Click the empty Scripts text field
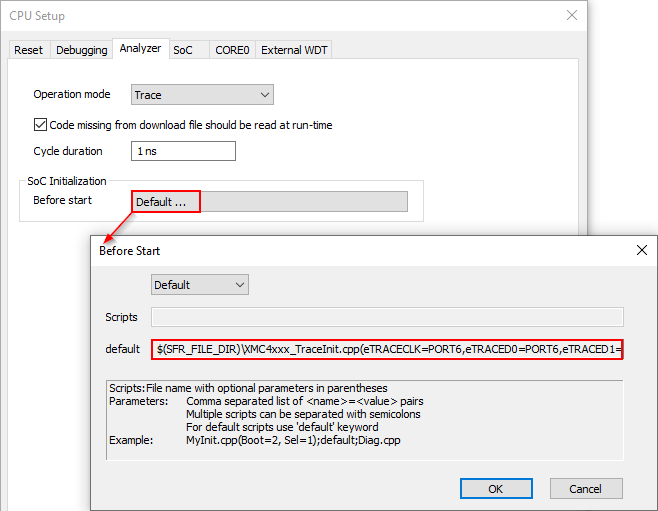The width and height of the screenshot is (658, 511). click(x=387, y=317)
